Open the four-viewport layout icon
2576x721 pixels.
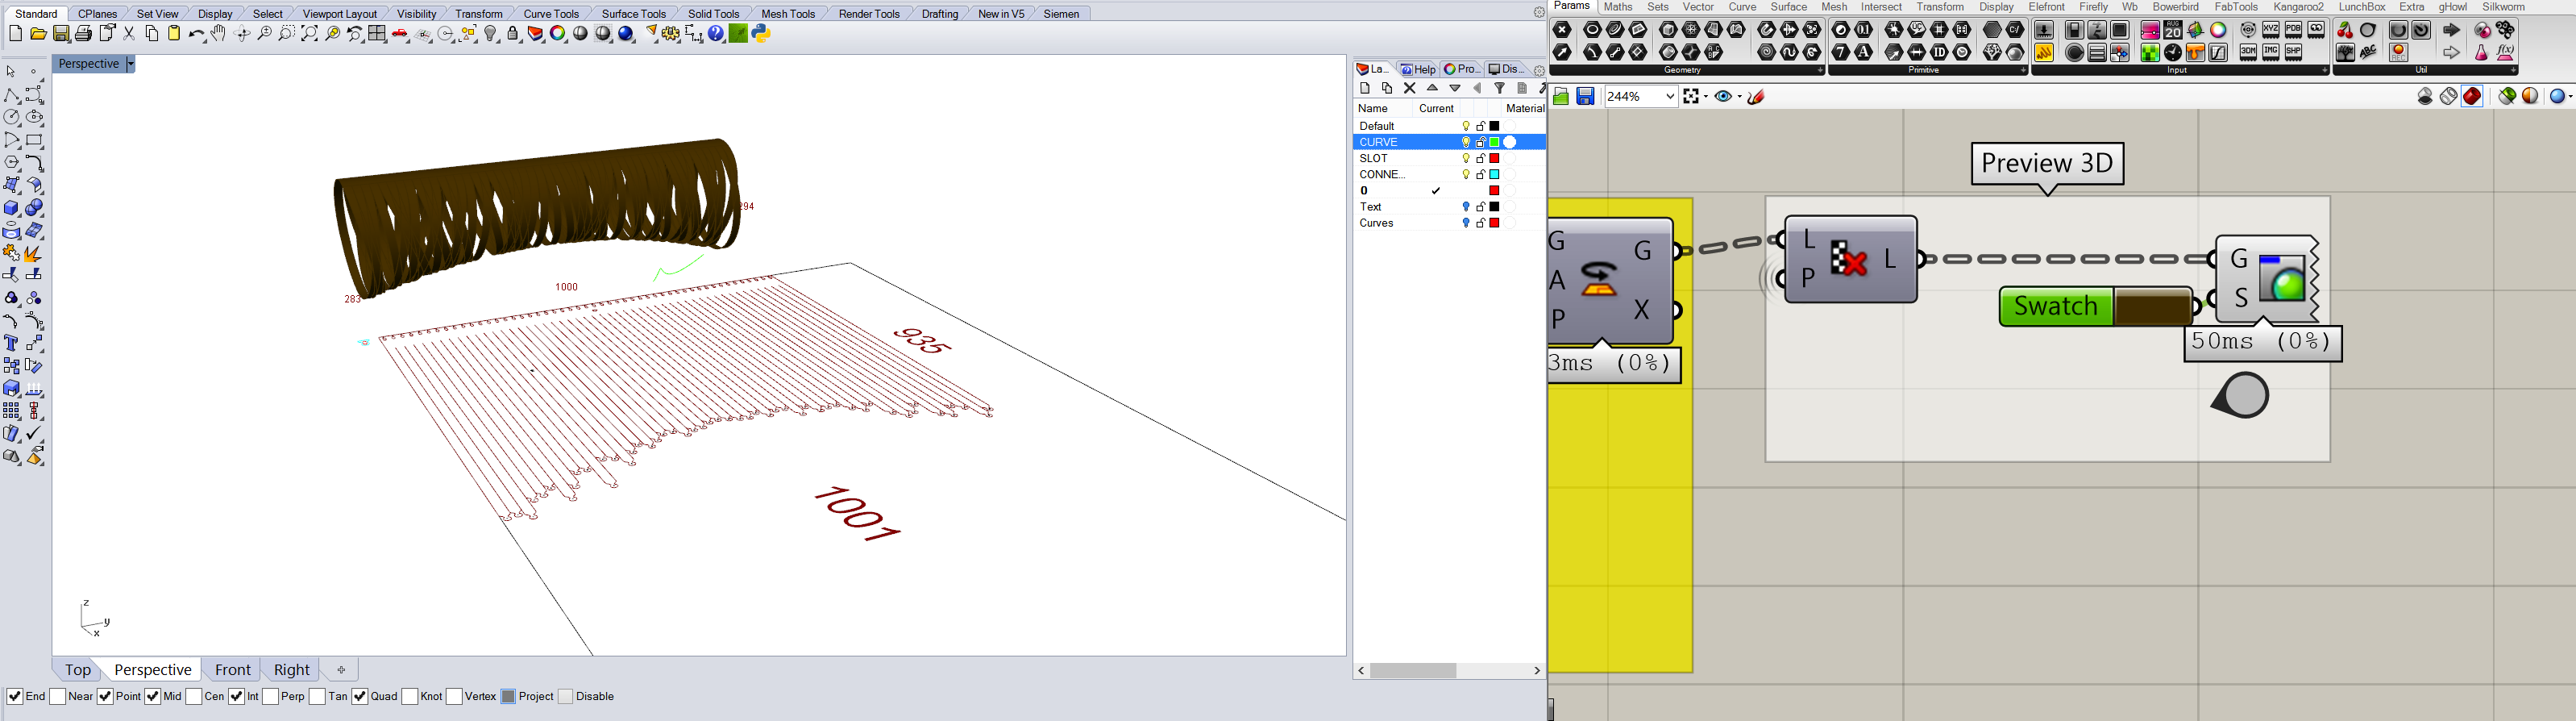[x=377, y=34]
